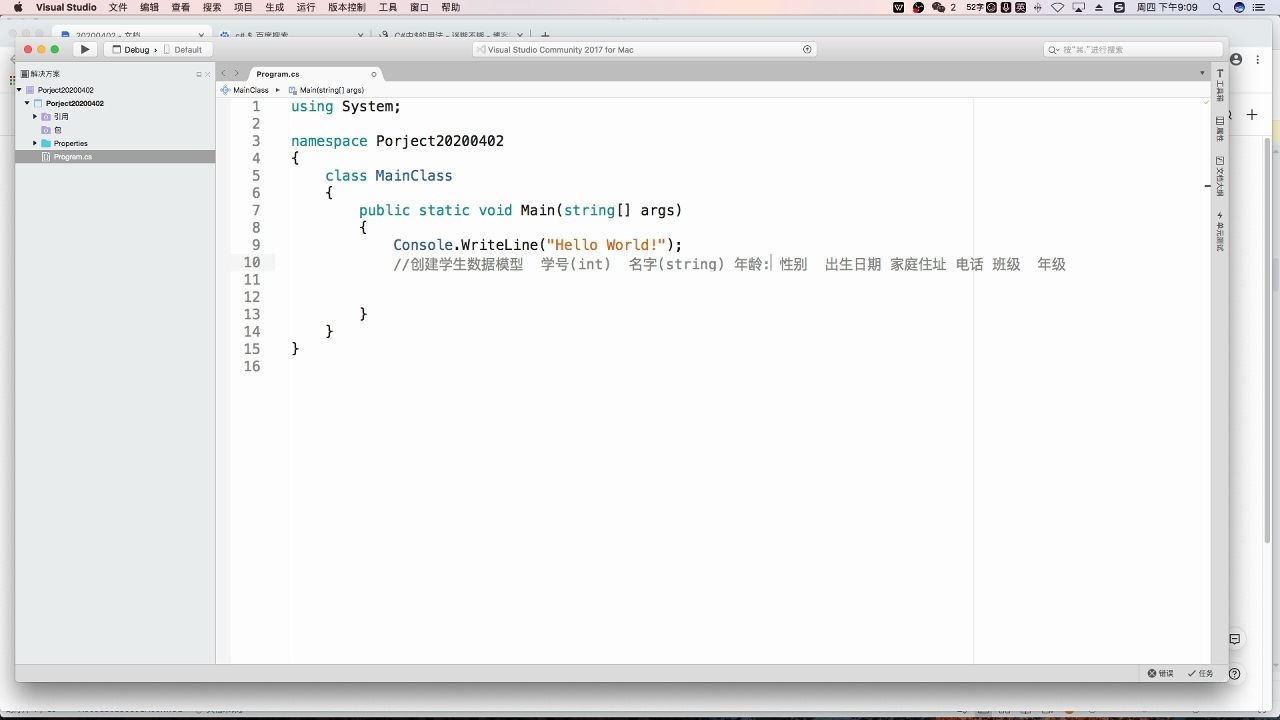1280x720 pixels.
Task: Open the 工具箱 panel on the right sidebar
Action: (x=1218, y=88)
